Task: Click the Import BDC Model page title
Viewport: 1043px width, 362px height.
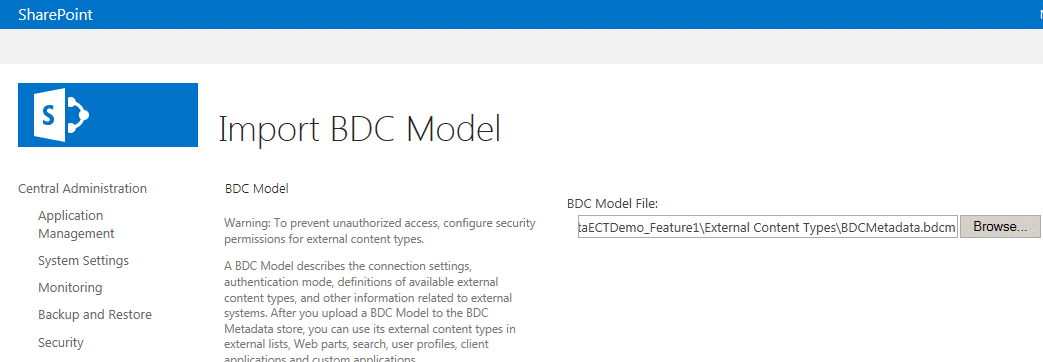Action: [x=359, y=130]
